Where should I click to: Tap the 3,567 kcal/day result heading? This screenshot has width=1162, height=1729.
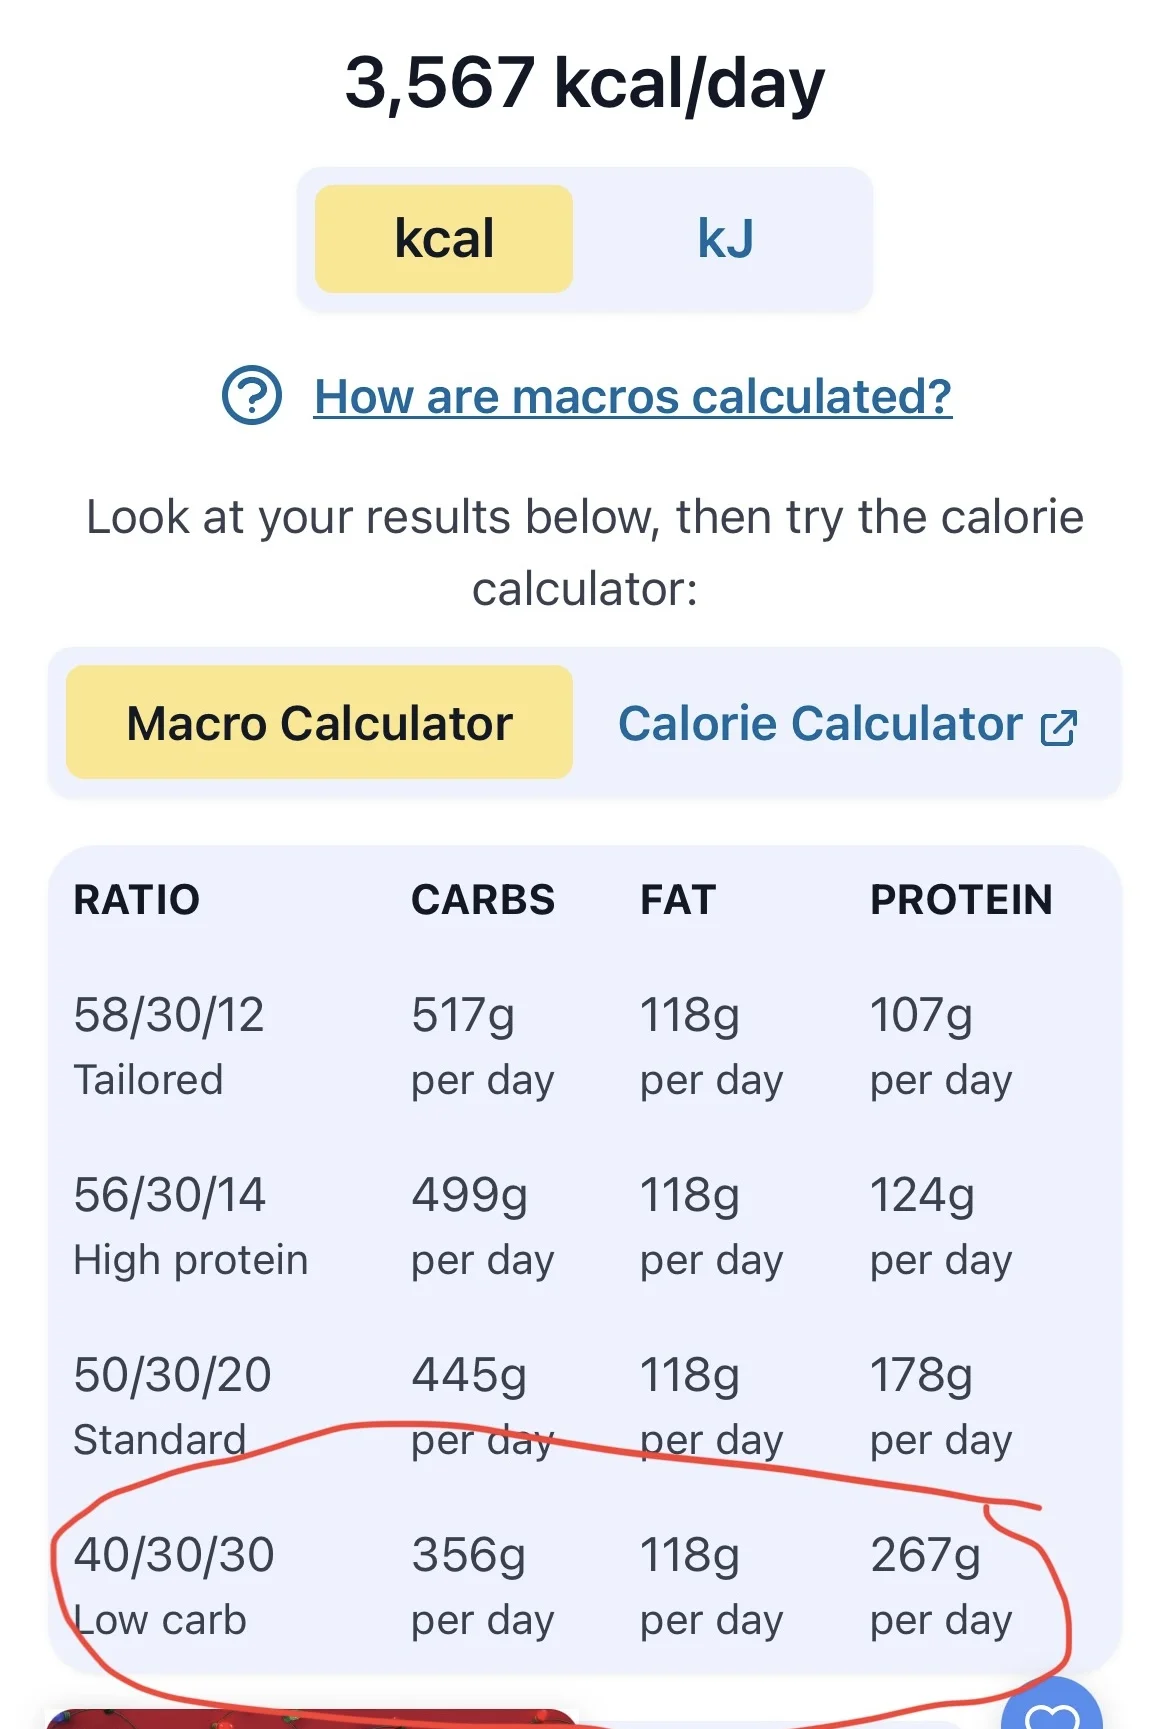[x=584, y=83]
